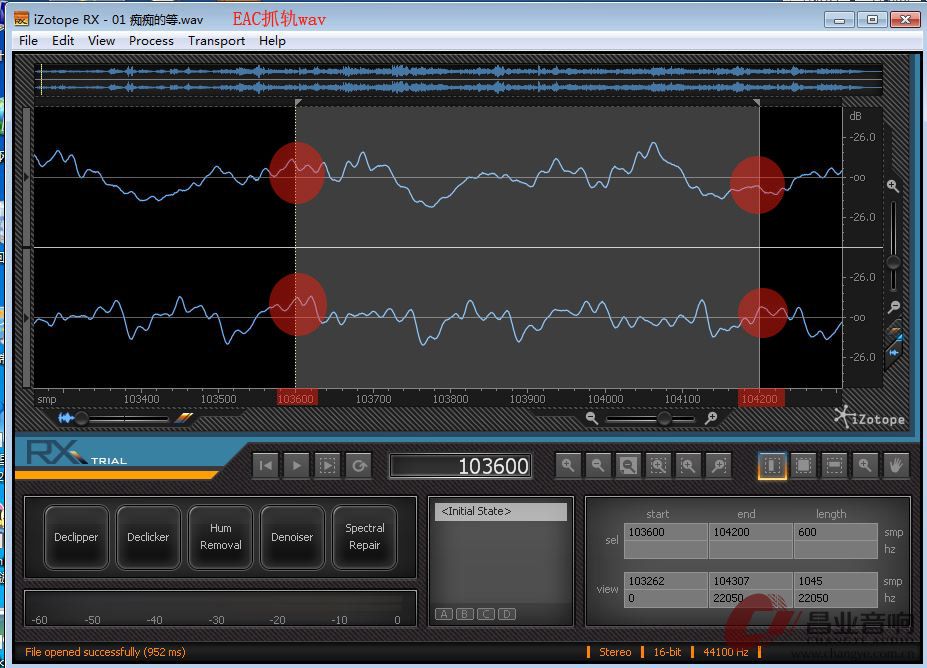
Task: Click the view start field 103262
Action: point(666,581)
